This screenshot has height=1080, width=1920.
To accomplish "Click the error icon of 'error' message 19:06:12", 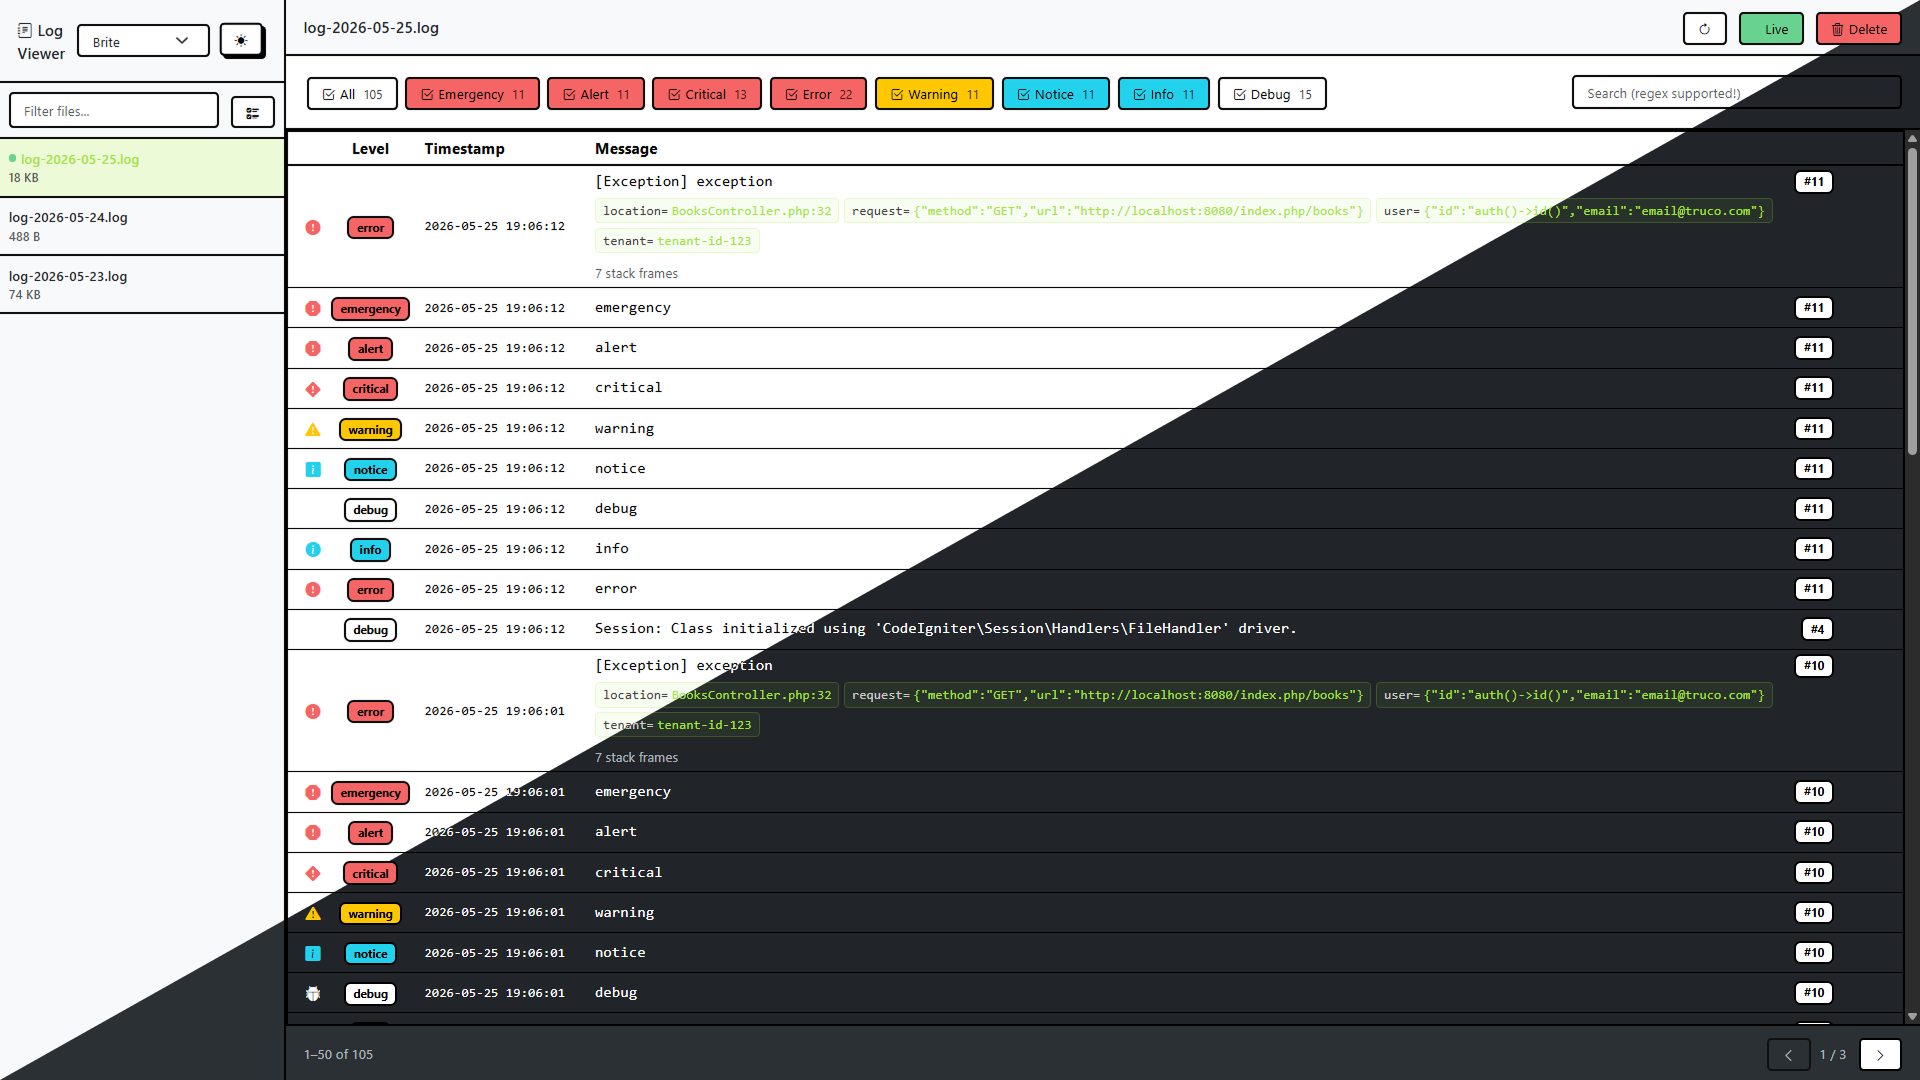I will pyautogui.click(x=313, y=590).
